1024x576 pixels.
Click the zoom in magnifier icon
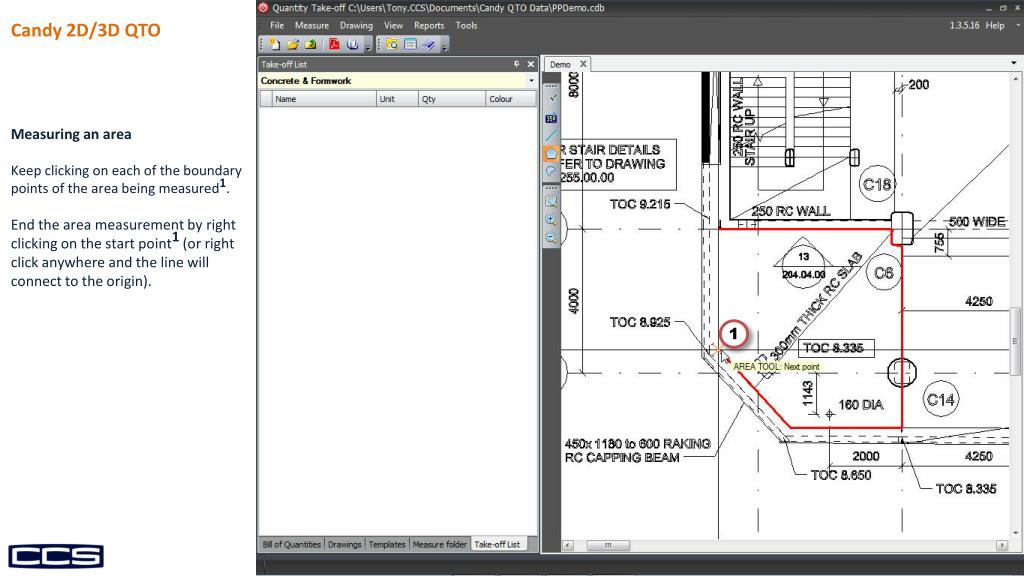click(551, 220)
